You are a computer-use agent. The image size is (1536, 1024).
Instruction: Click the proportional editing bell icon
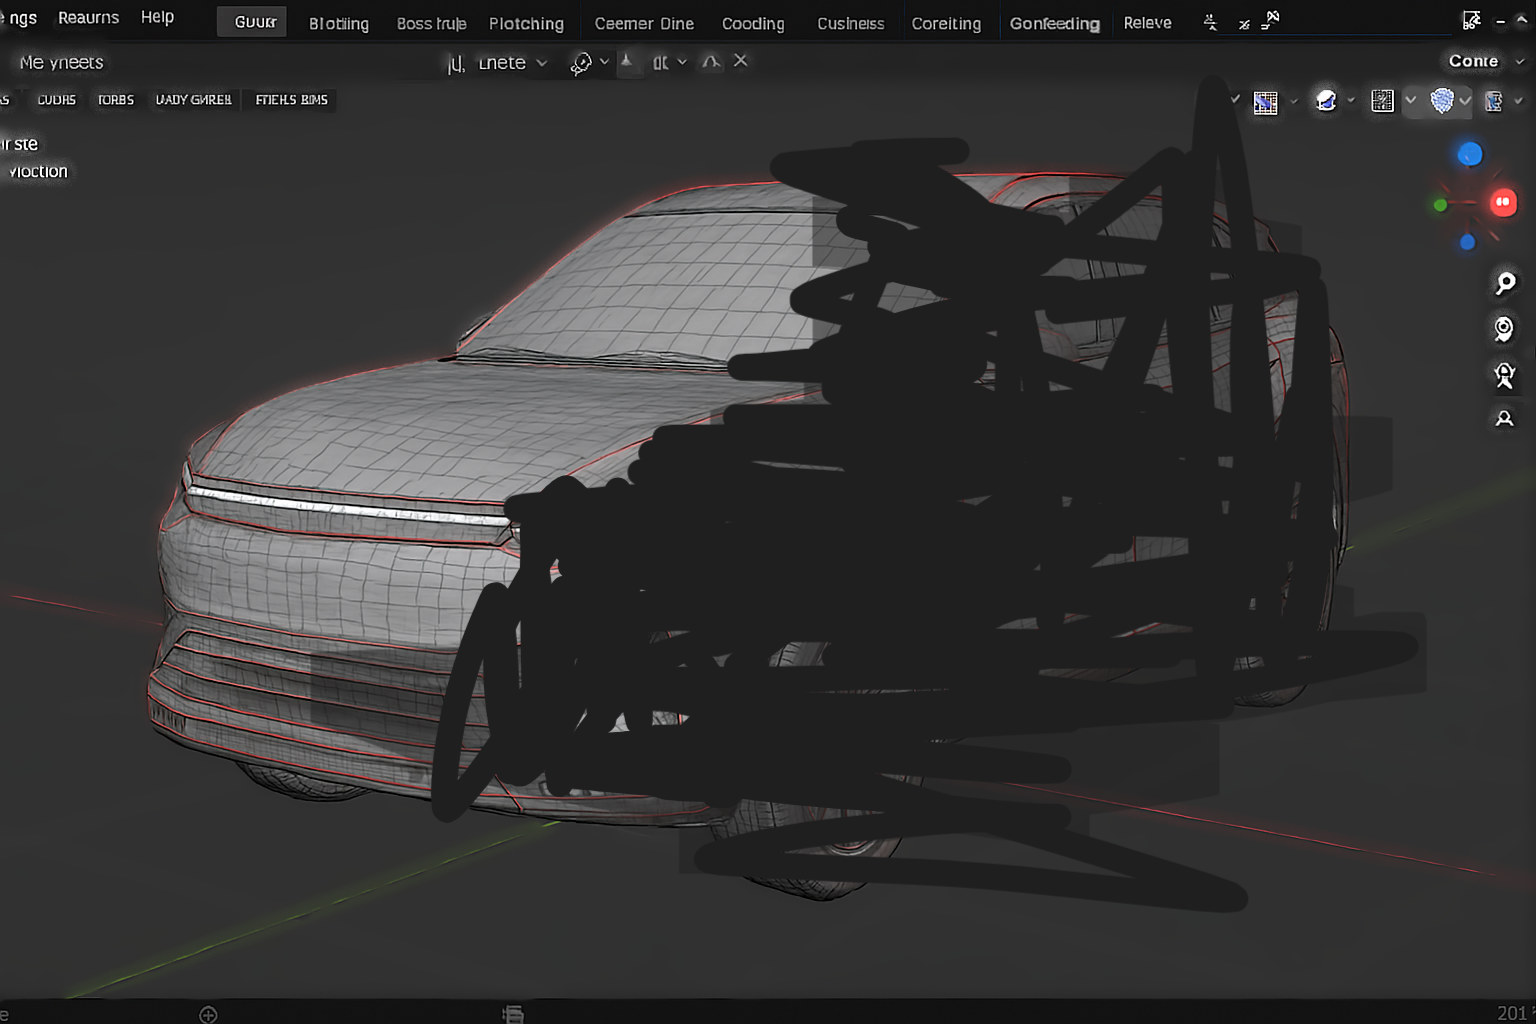click(x=710, y=62)
